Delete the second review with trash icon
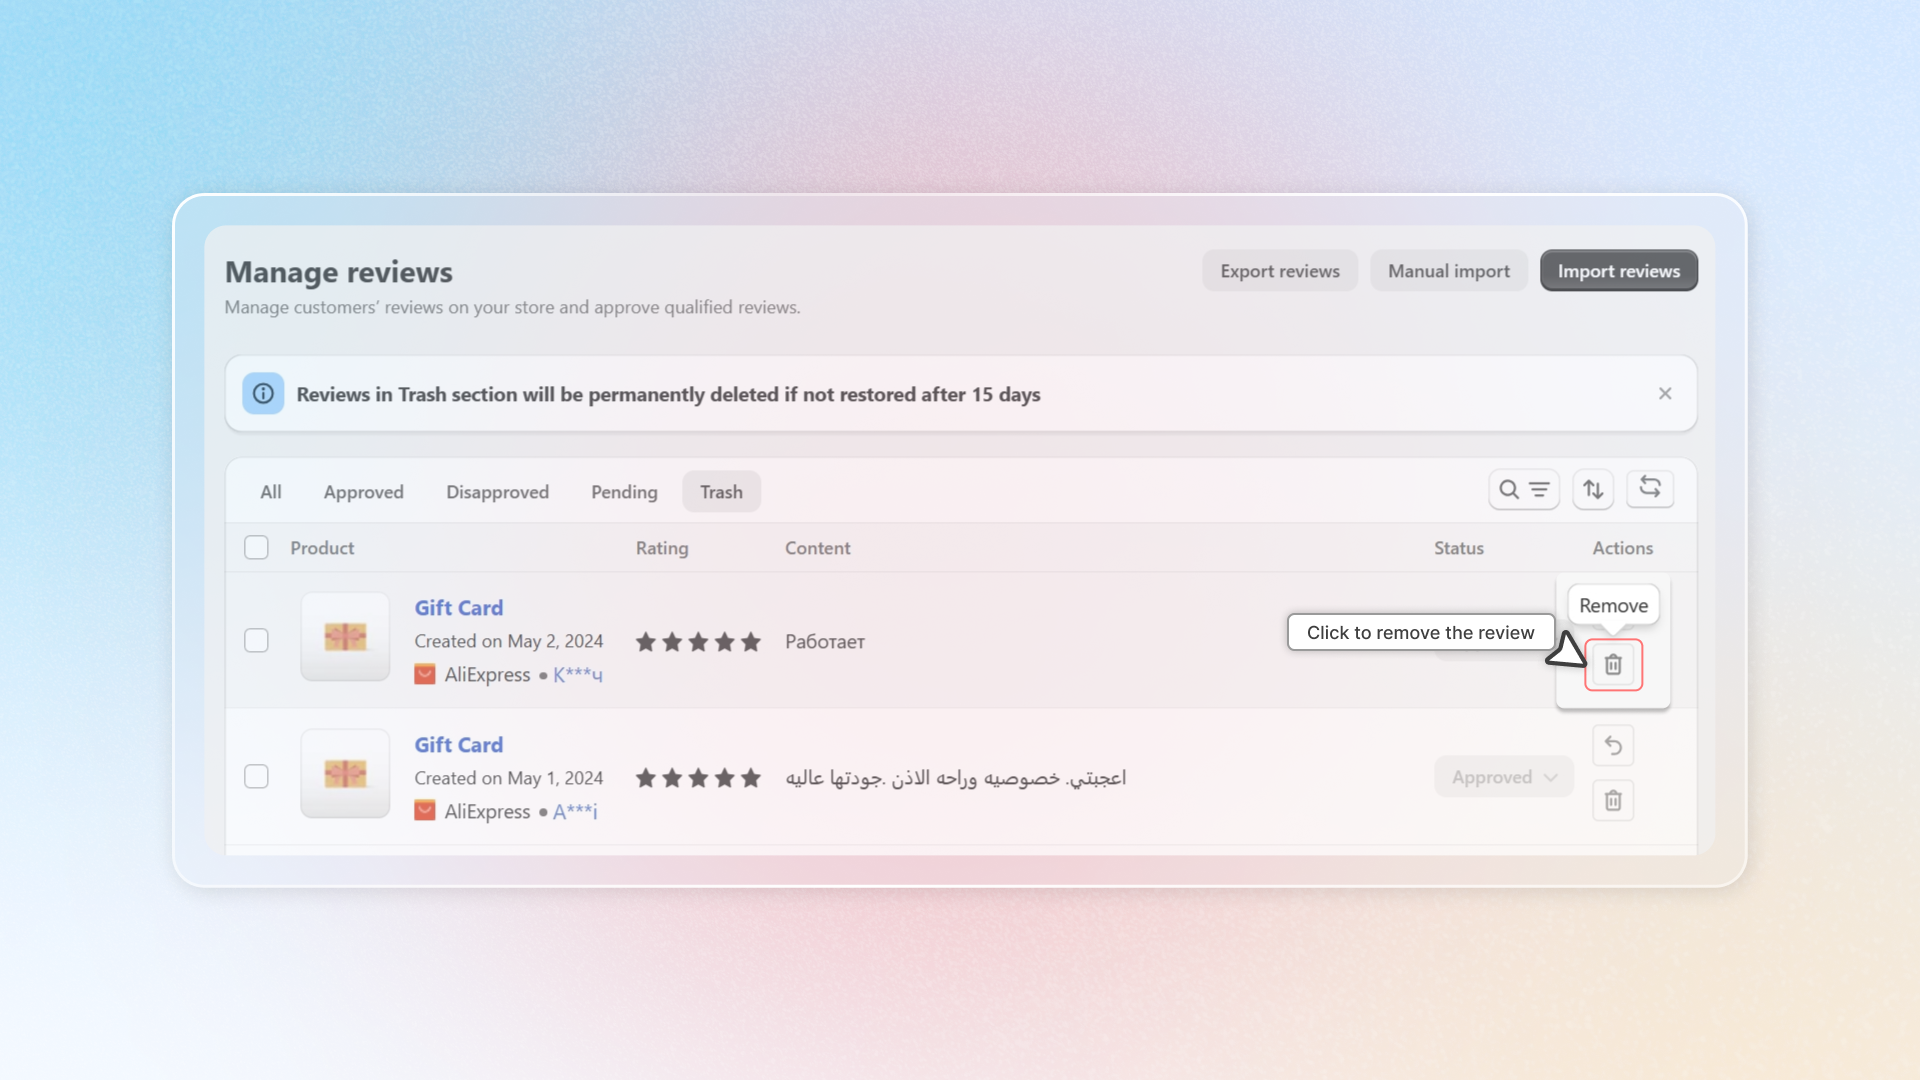The width and height of the screenshot is (1920, 1080). 1613,801
